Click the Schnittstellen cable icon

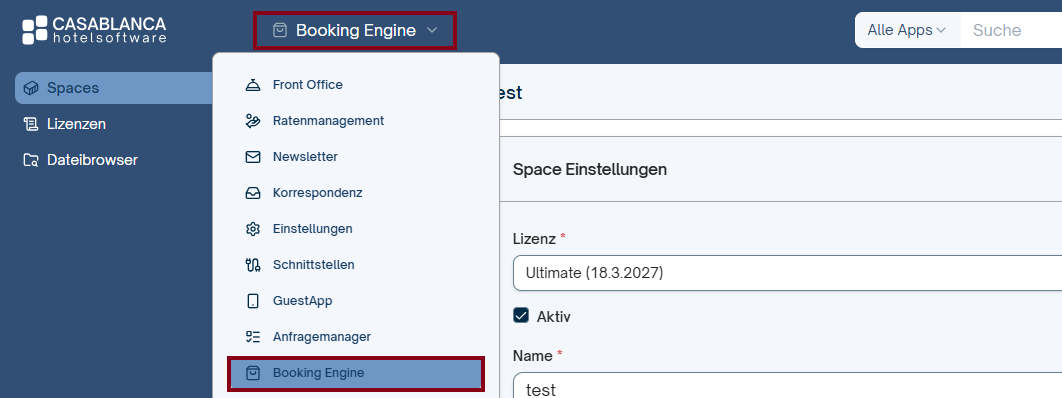253,265
